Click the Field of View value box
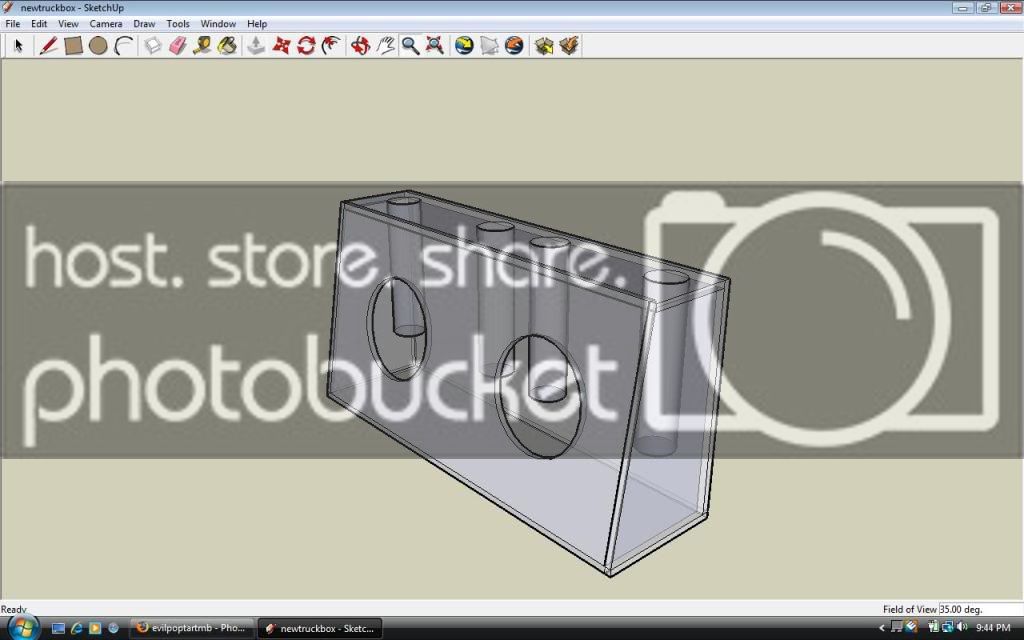 pyautogui.click(x=980, y=609)
